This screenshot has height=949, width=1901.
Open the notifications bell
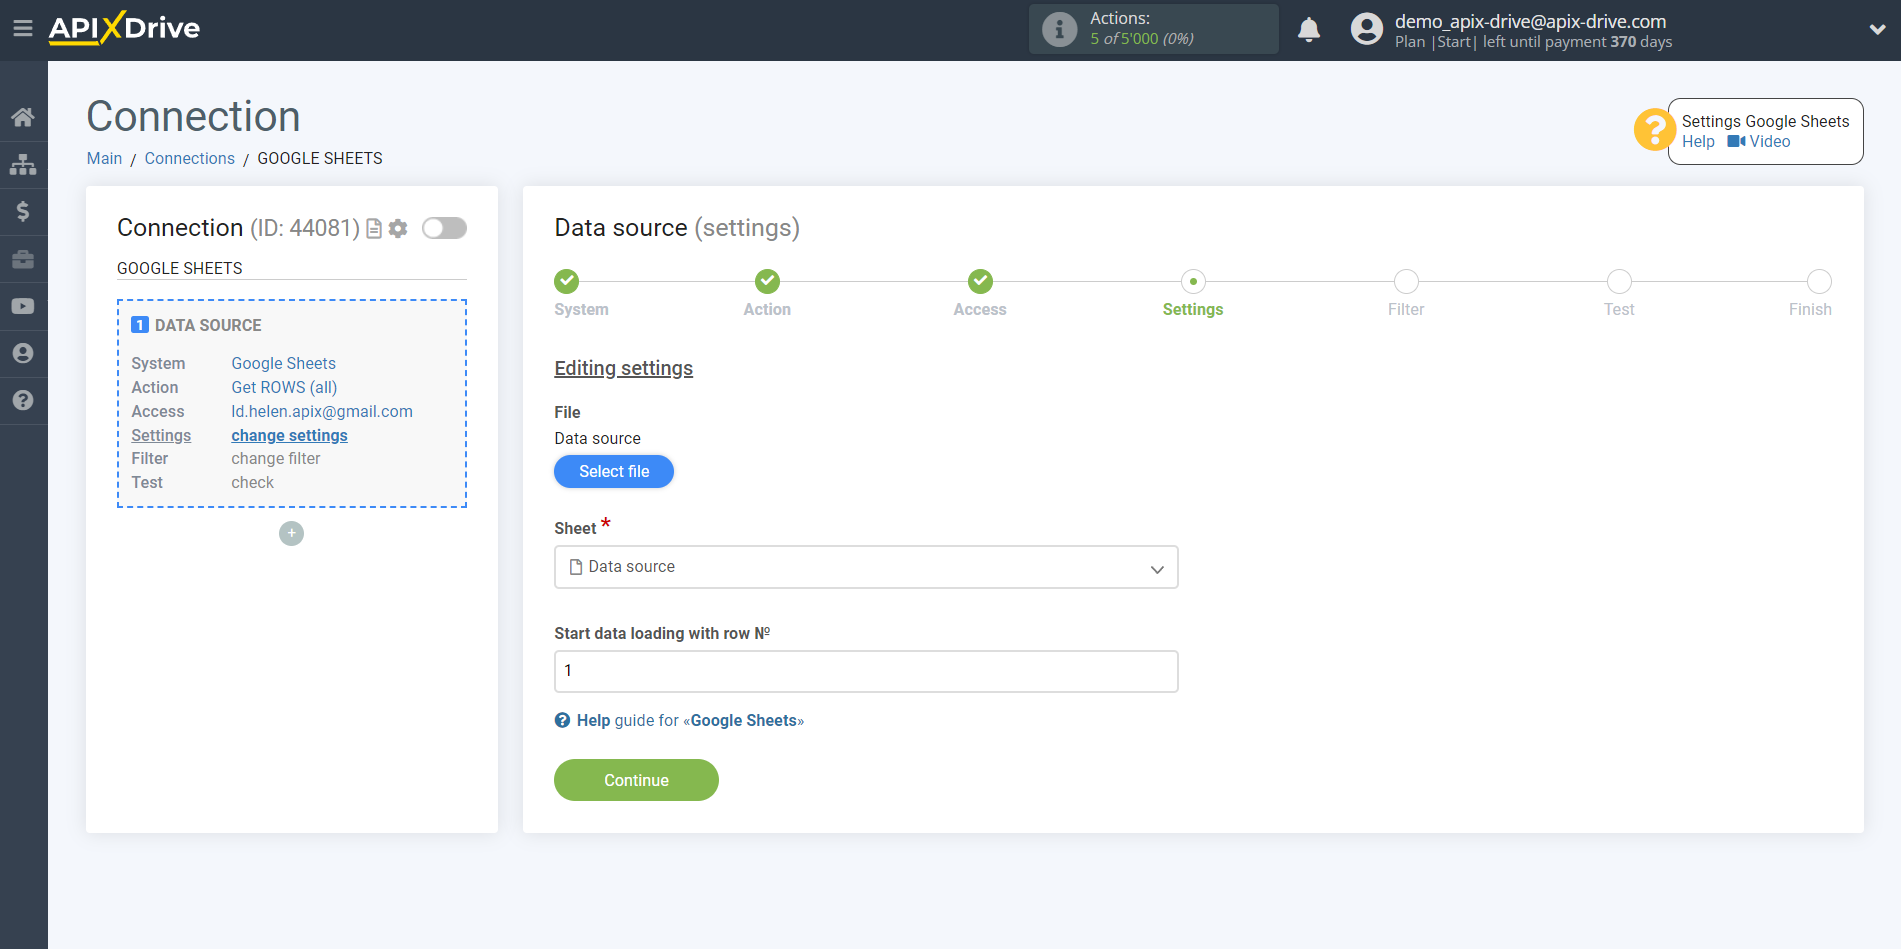[1309, 29]
